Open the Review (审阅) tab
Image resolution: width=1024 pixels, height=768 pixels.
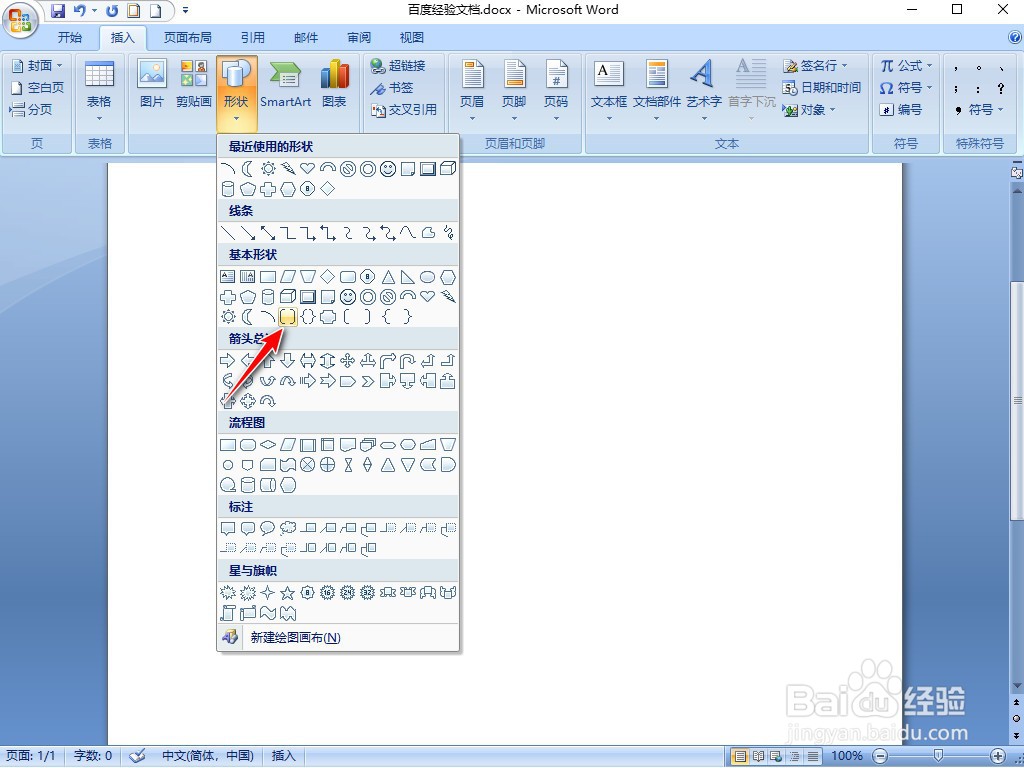tap(359, 37)
